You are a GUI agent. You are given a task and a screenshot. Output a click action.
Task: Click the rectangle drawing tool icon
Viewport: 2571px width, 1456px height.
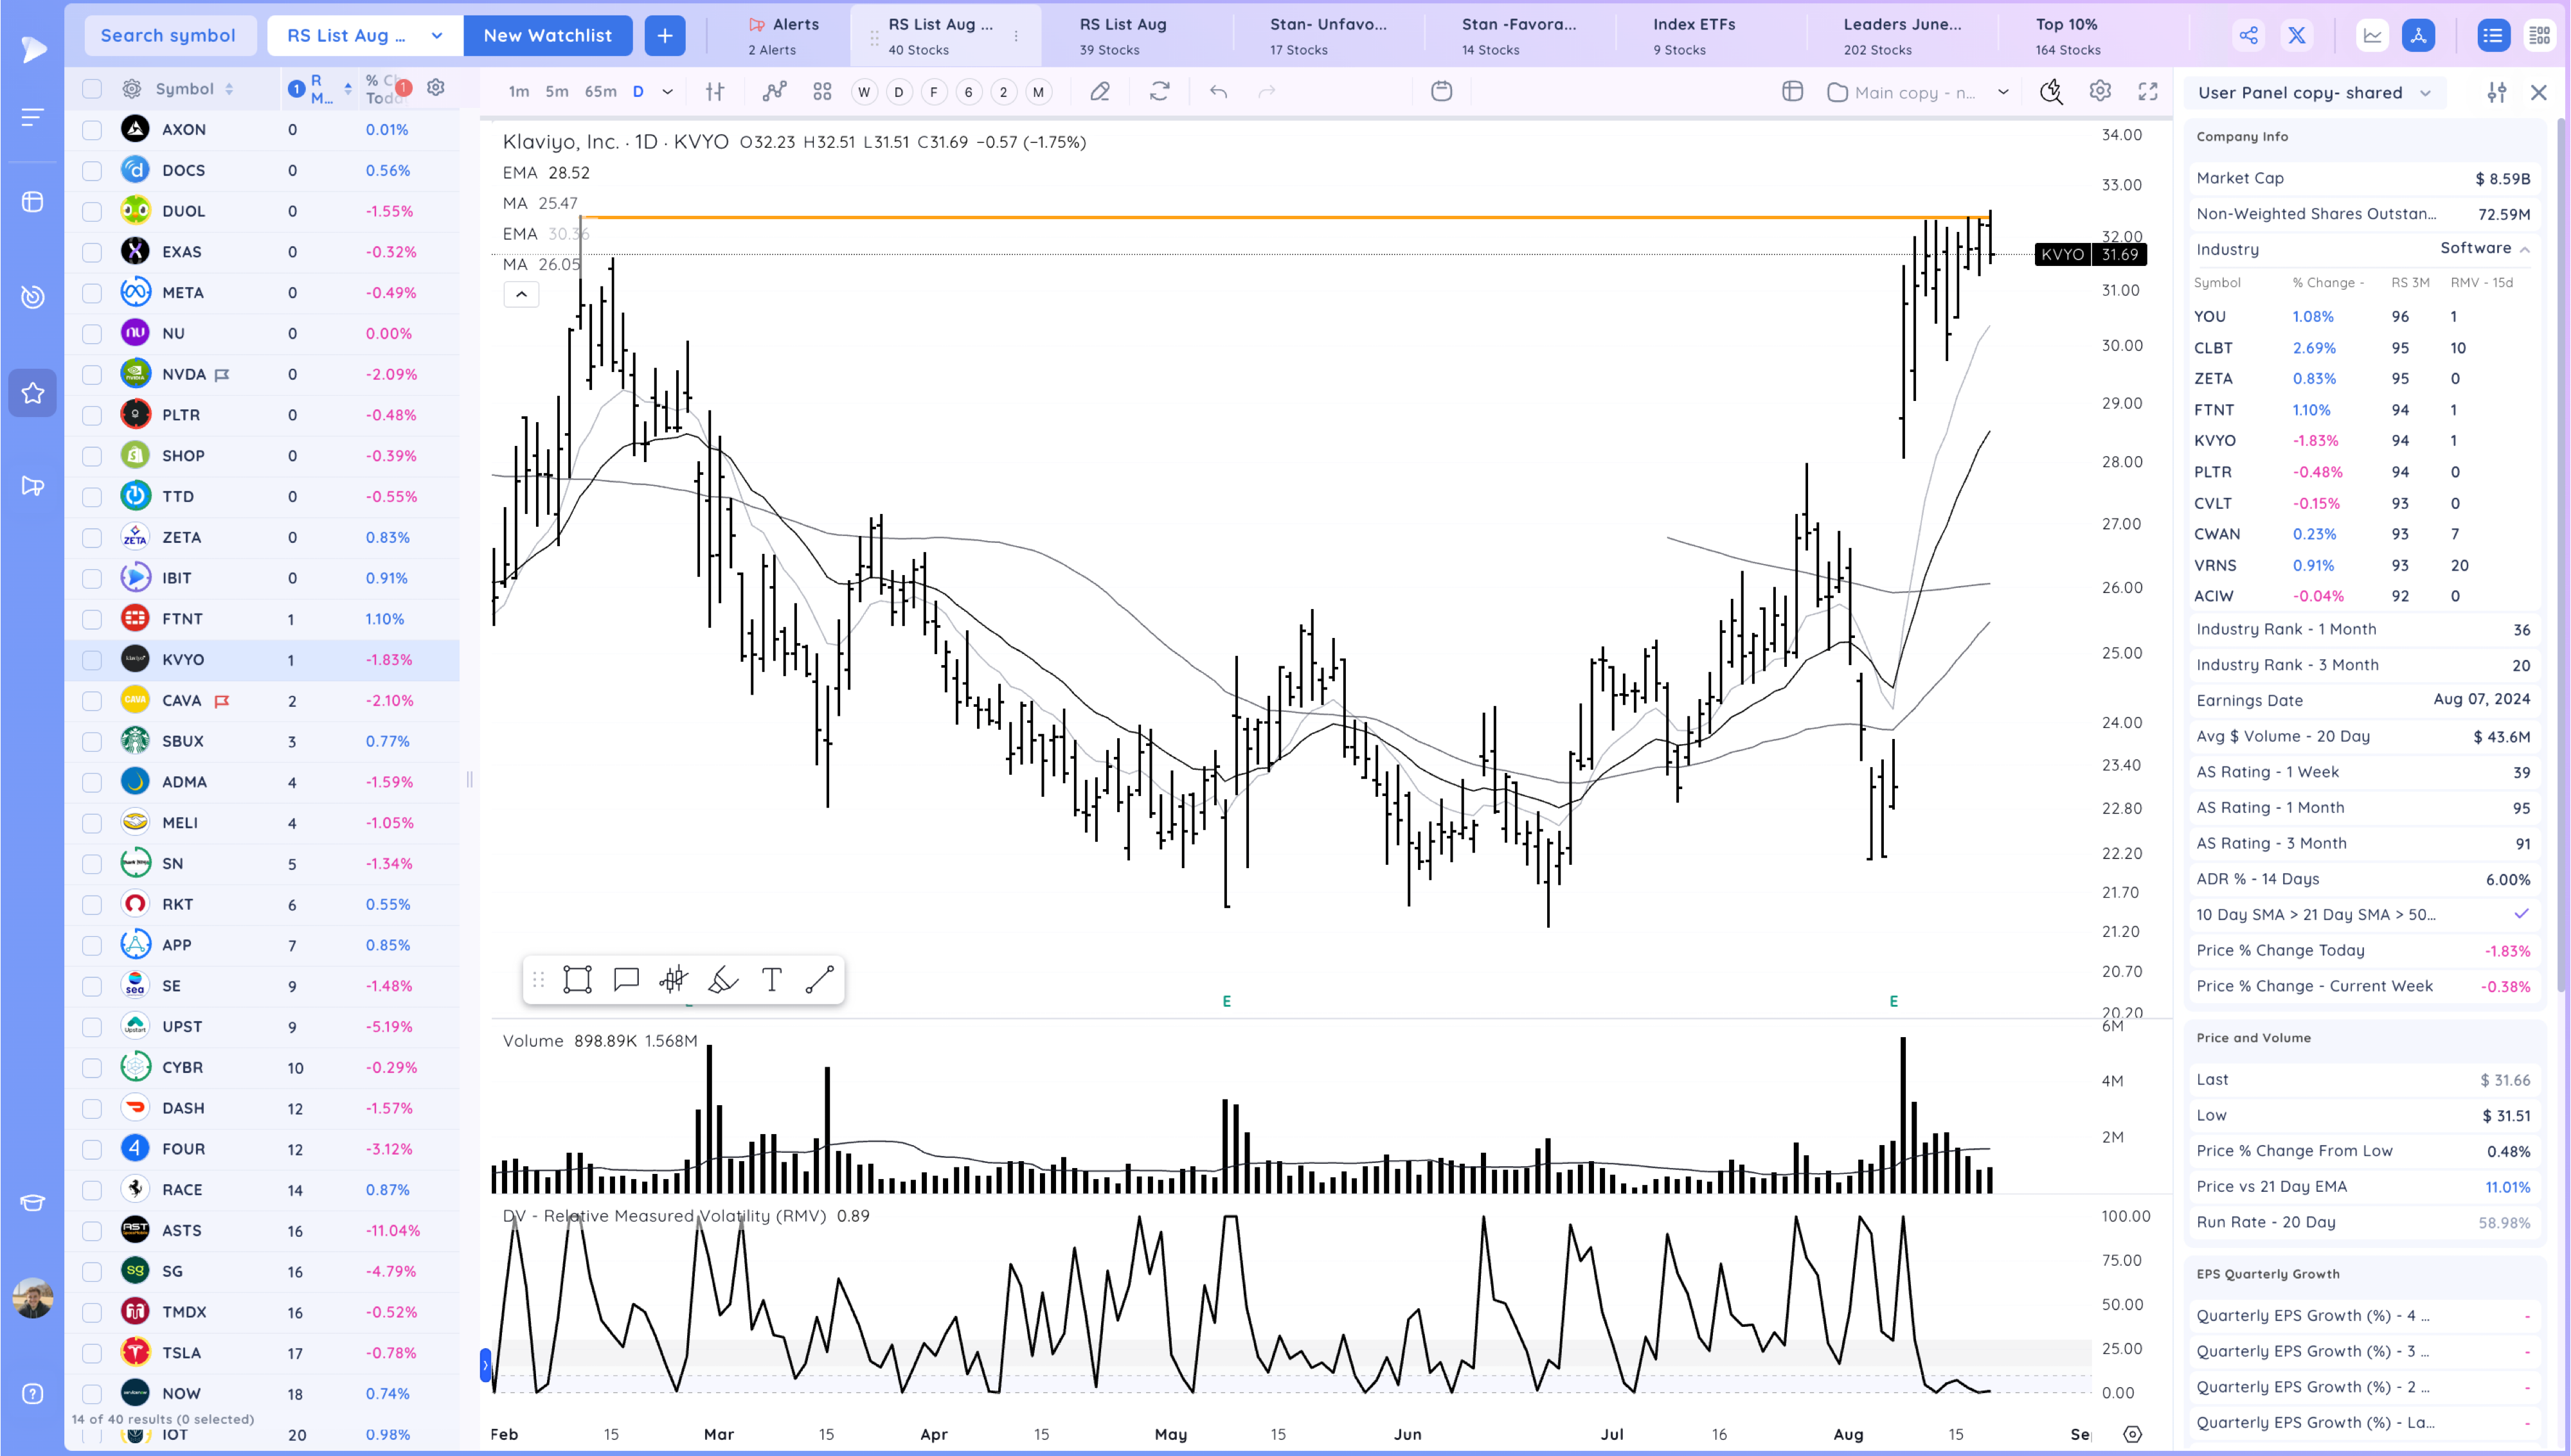pyautogui.click(x=577, y=980)
